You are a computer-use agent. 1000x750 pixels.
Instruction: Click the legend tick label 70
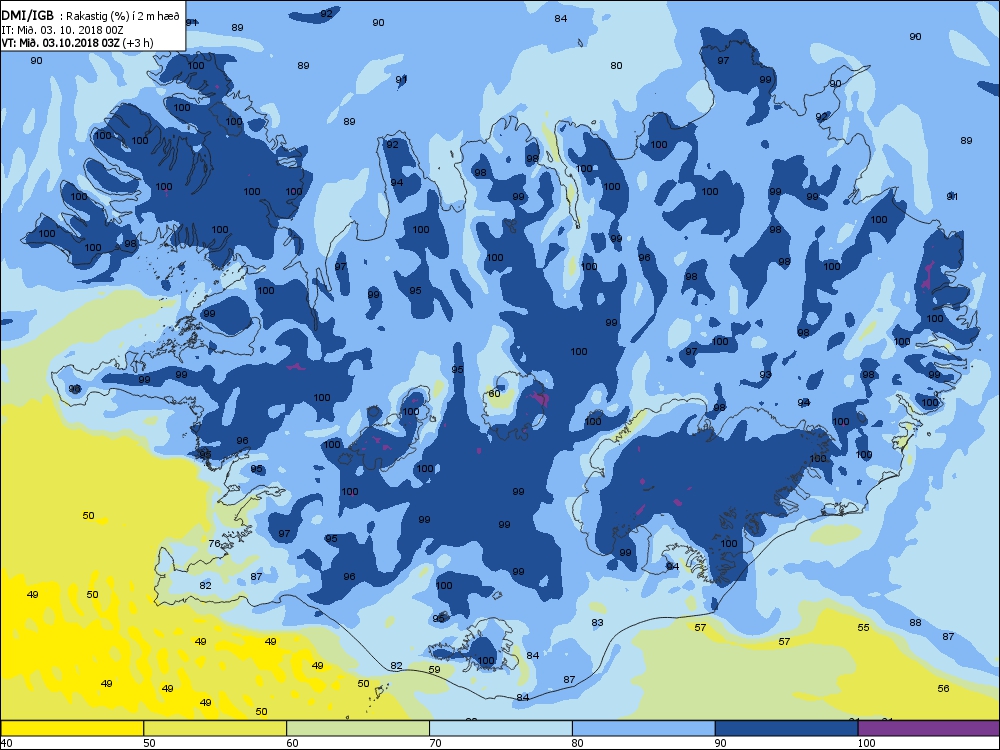click(435, 743)
